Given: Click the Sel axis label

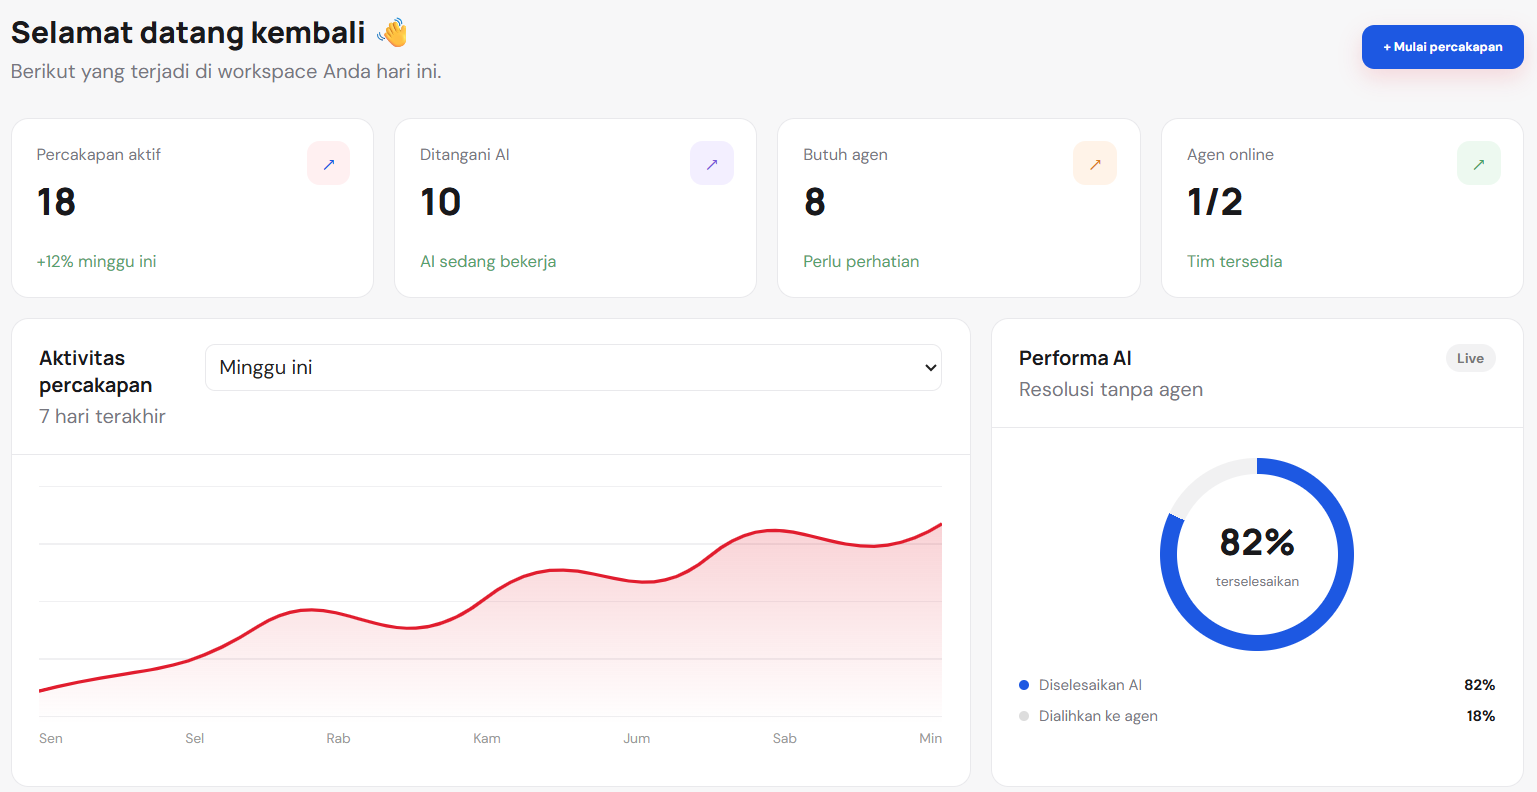Looking at the screenshot, I should (195, 738).
